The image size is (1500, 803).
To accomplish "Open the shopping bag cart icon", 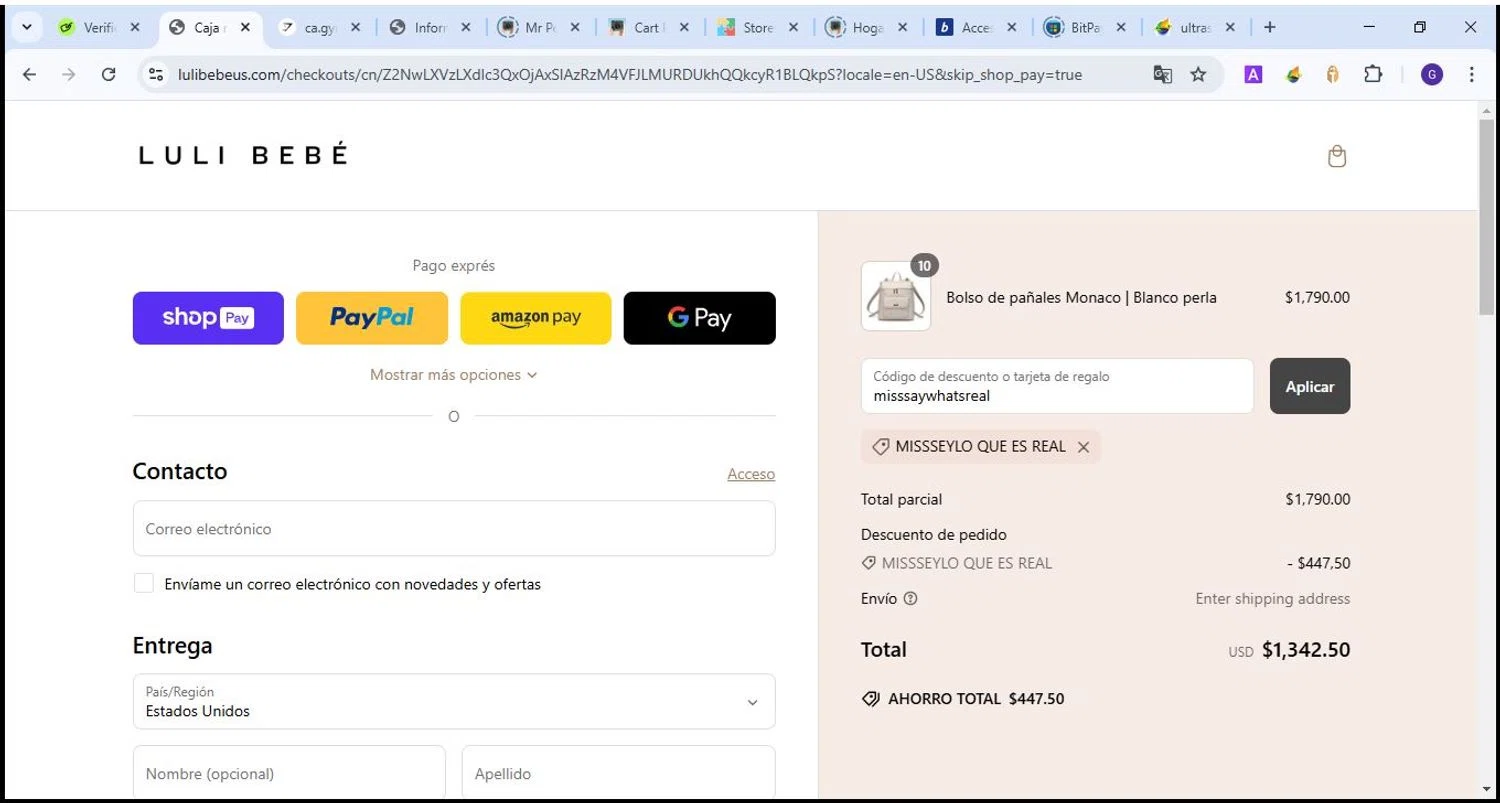I will click(x=1337, y=156).
